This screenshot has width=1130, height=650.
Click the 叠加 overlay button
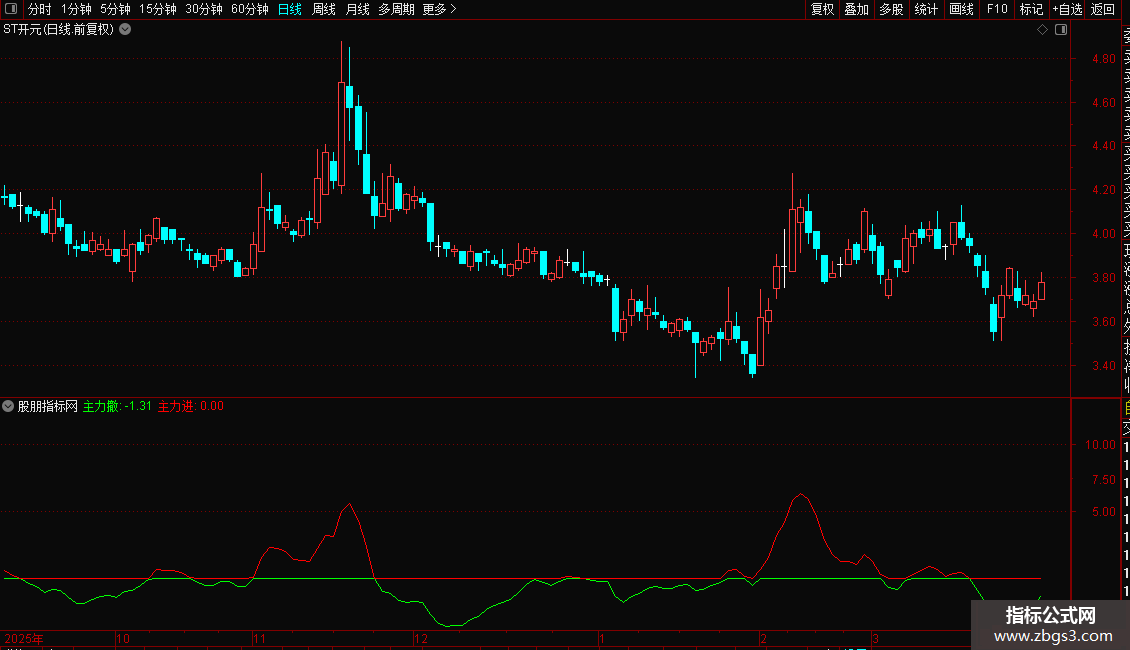pos(856,9)
